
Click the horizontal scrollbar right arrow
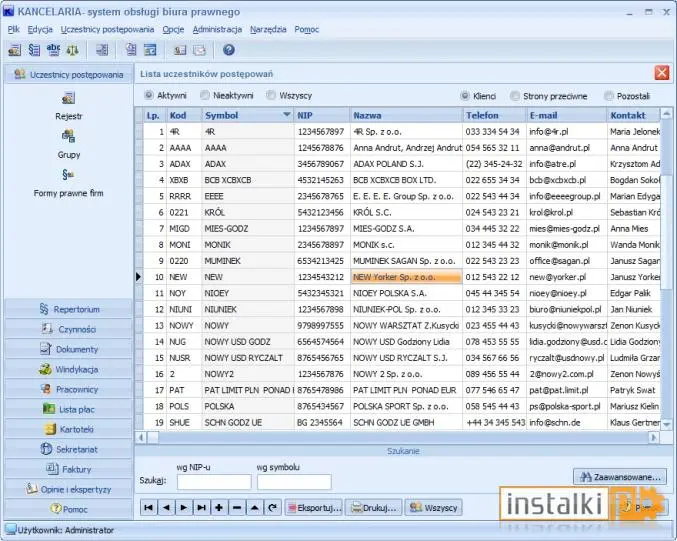point(654,437)
